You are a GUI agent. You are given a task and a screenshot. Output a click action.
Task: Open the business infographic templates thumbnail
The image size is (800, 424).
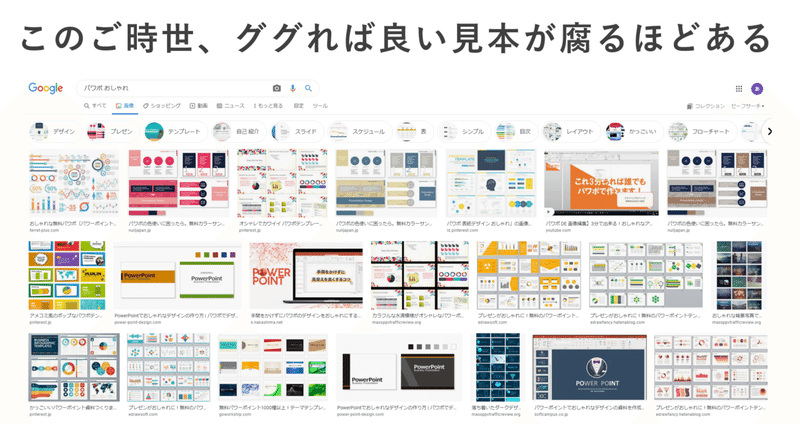point(74,367)
